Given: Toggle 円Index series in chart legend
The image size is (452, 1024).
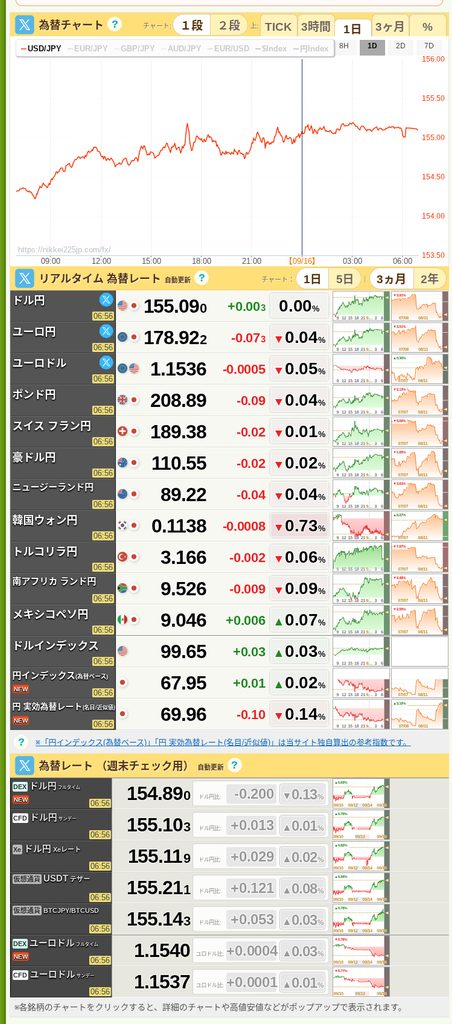Looking at the screenshot, I should (x=311, y=48).
